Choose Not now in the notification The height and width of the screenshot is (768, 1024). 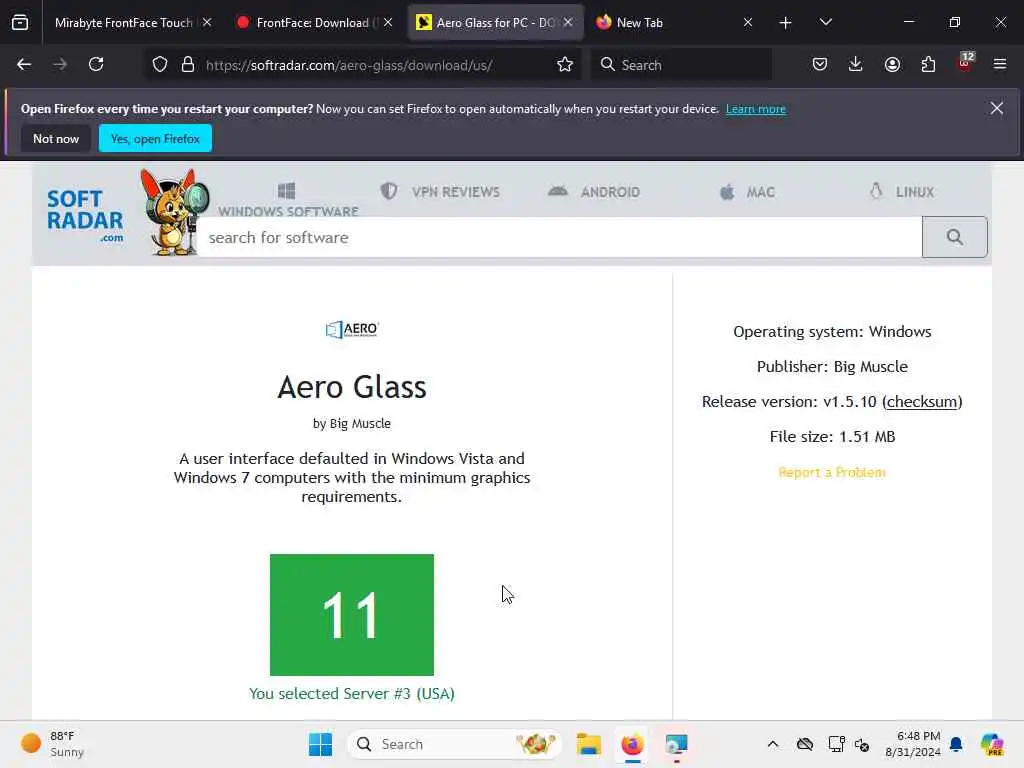56,138
